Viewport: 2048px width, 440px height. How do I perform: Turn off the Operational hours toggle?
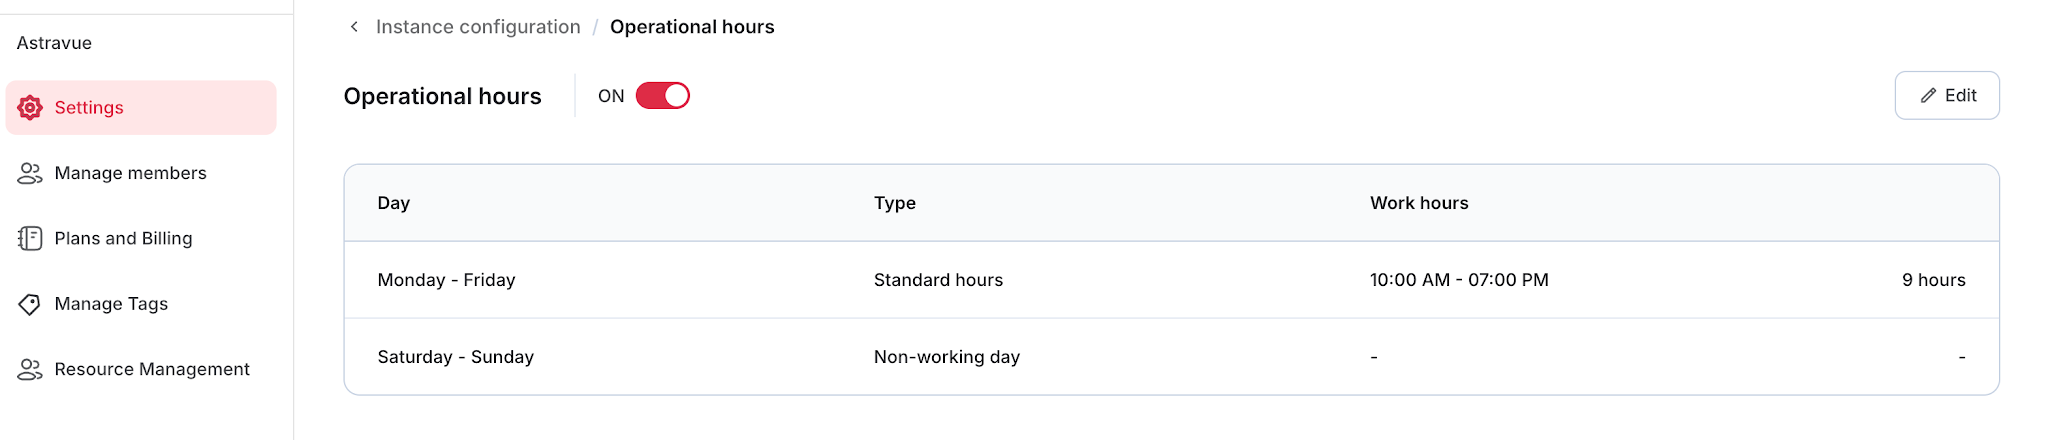(663, 96)
